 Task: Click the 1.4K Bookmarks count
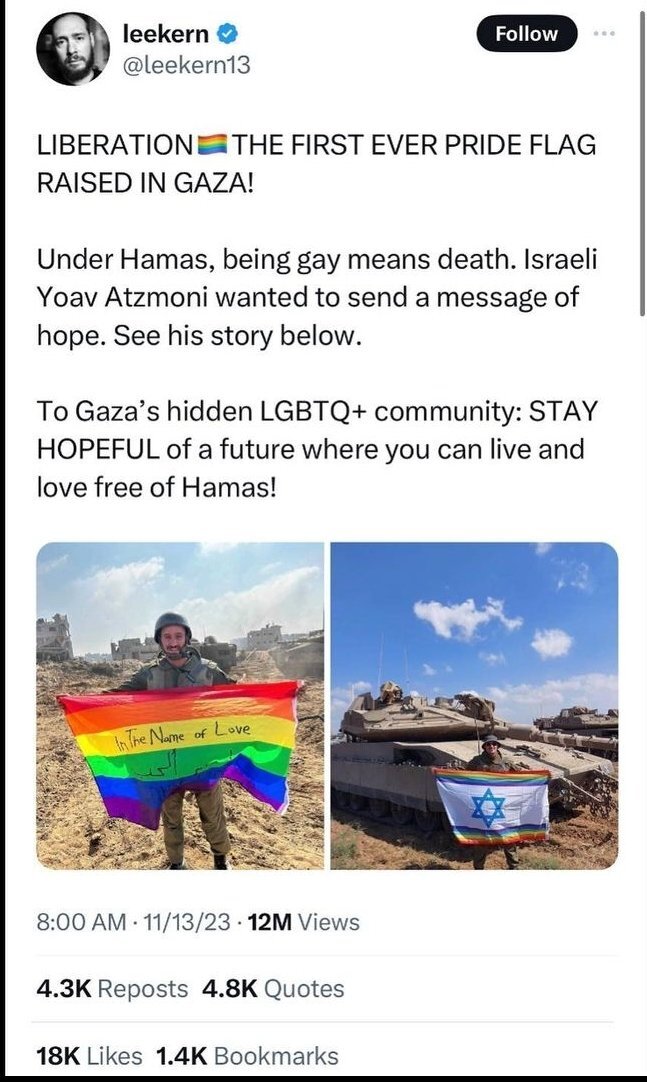247,1055
